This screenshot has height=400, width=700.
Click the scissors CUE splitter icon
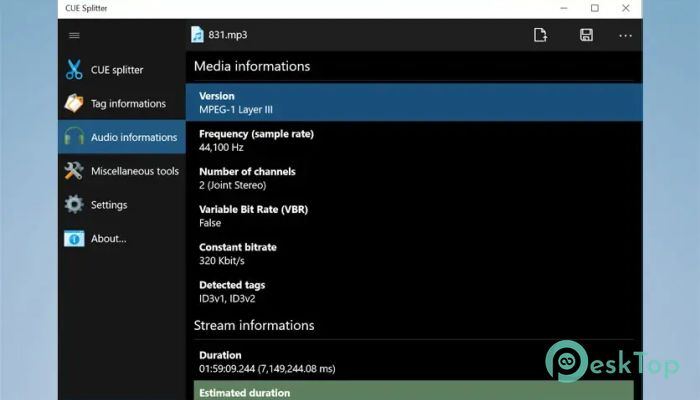click(74, 70)
